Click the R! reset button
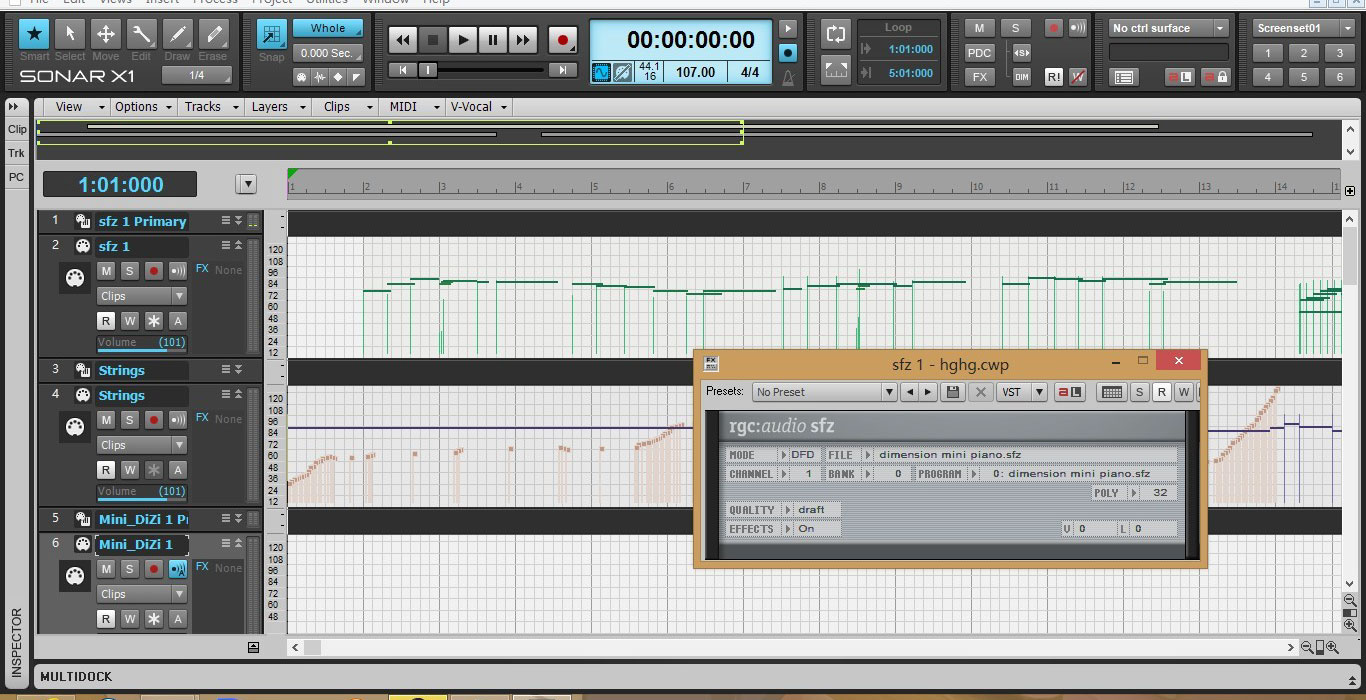Screen dimensions: 1366x700 (x=1054, y=76)
